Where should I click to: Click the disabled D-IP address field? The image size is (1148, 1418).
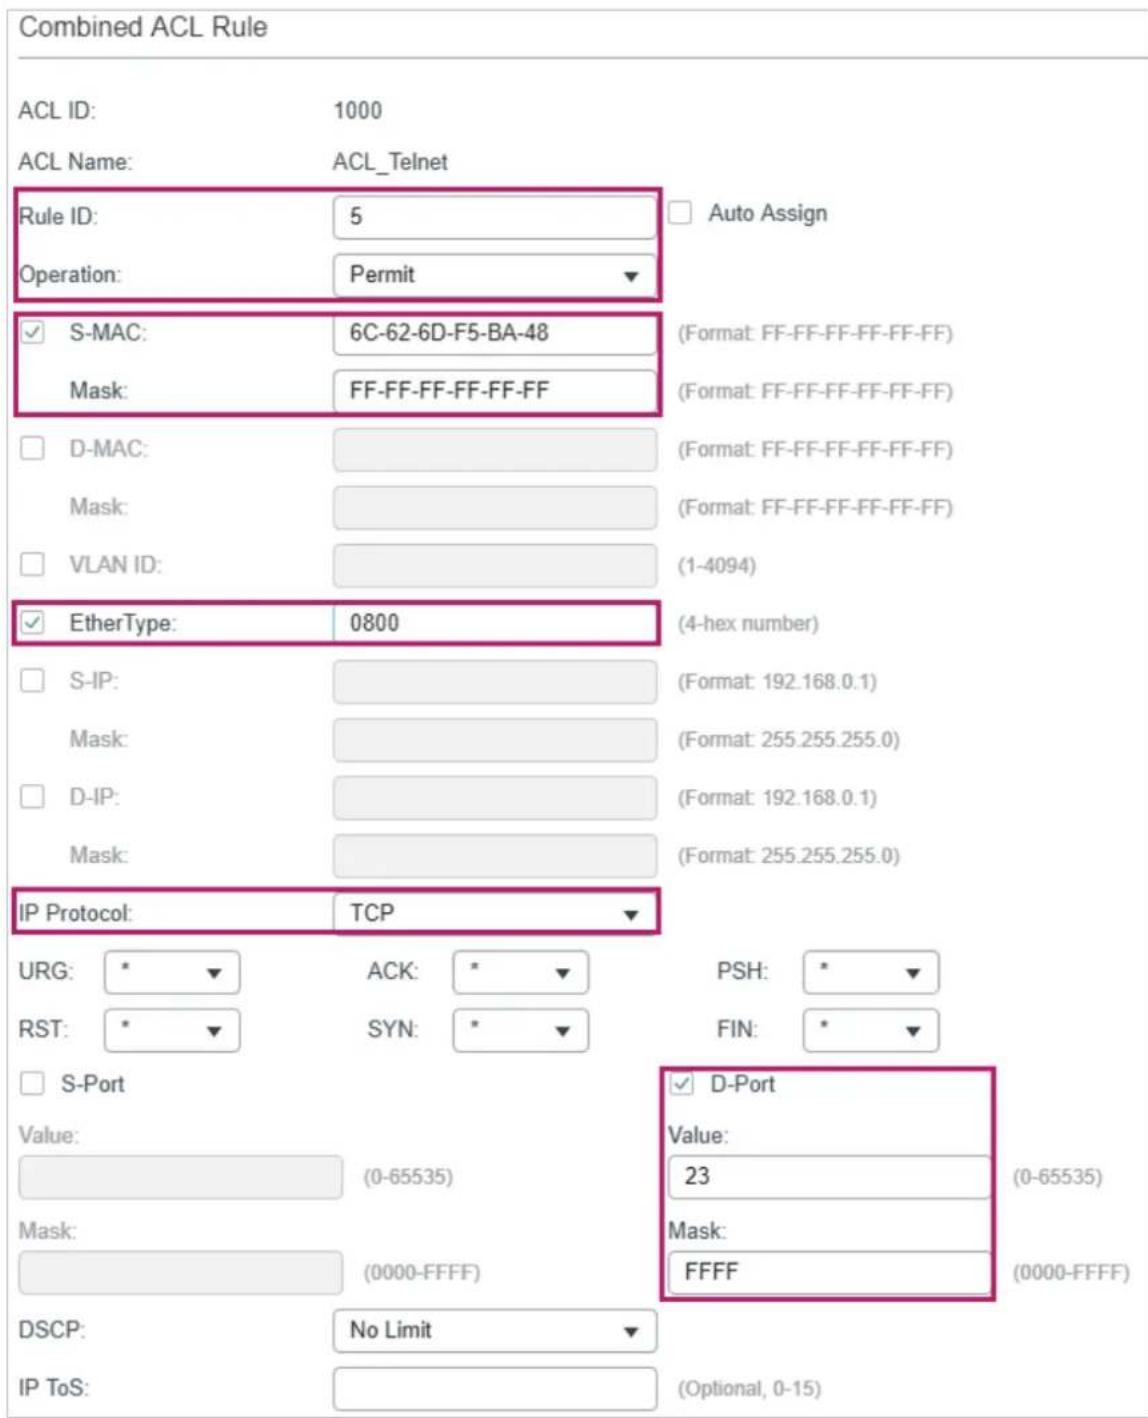tap(495, 797)
